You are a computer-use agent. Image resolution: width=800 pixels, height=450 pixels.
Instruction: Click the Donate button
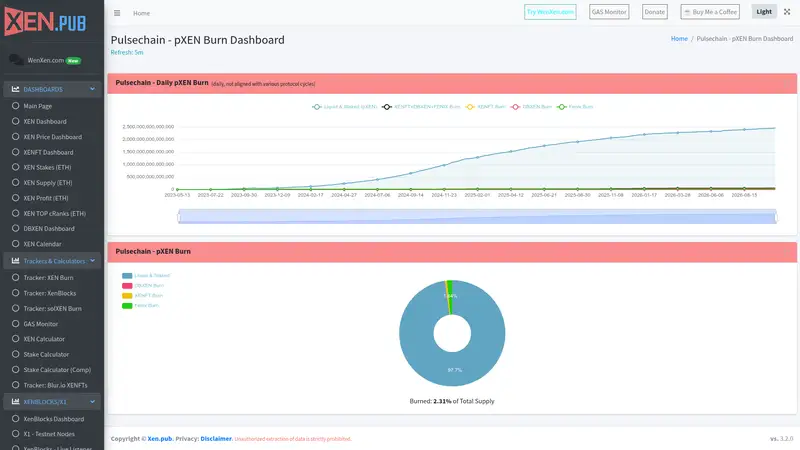pos(654,12)
